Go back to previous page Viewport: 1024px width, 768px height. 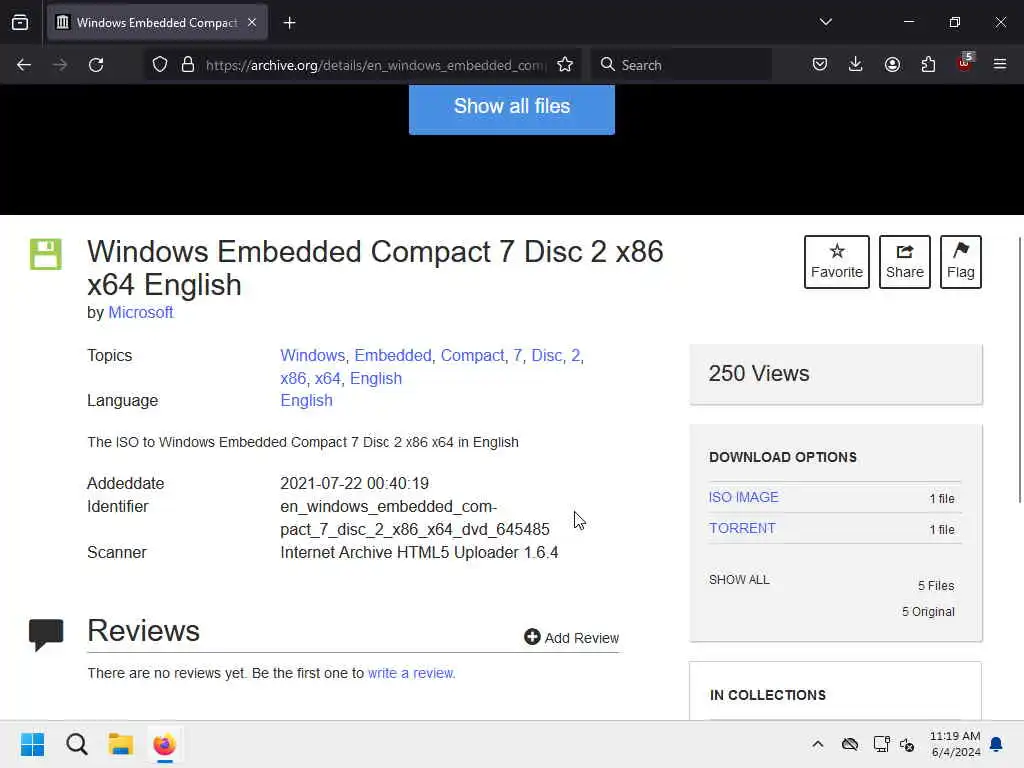coord(24,65)
